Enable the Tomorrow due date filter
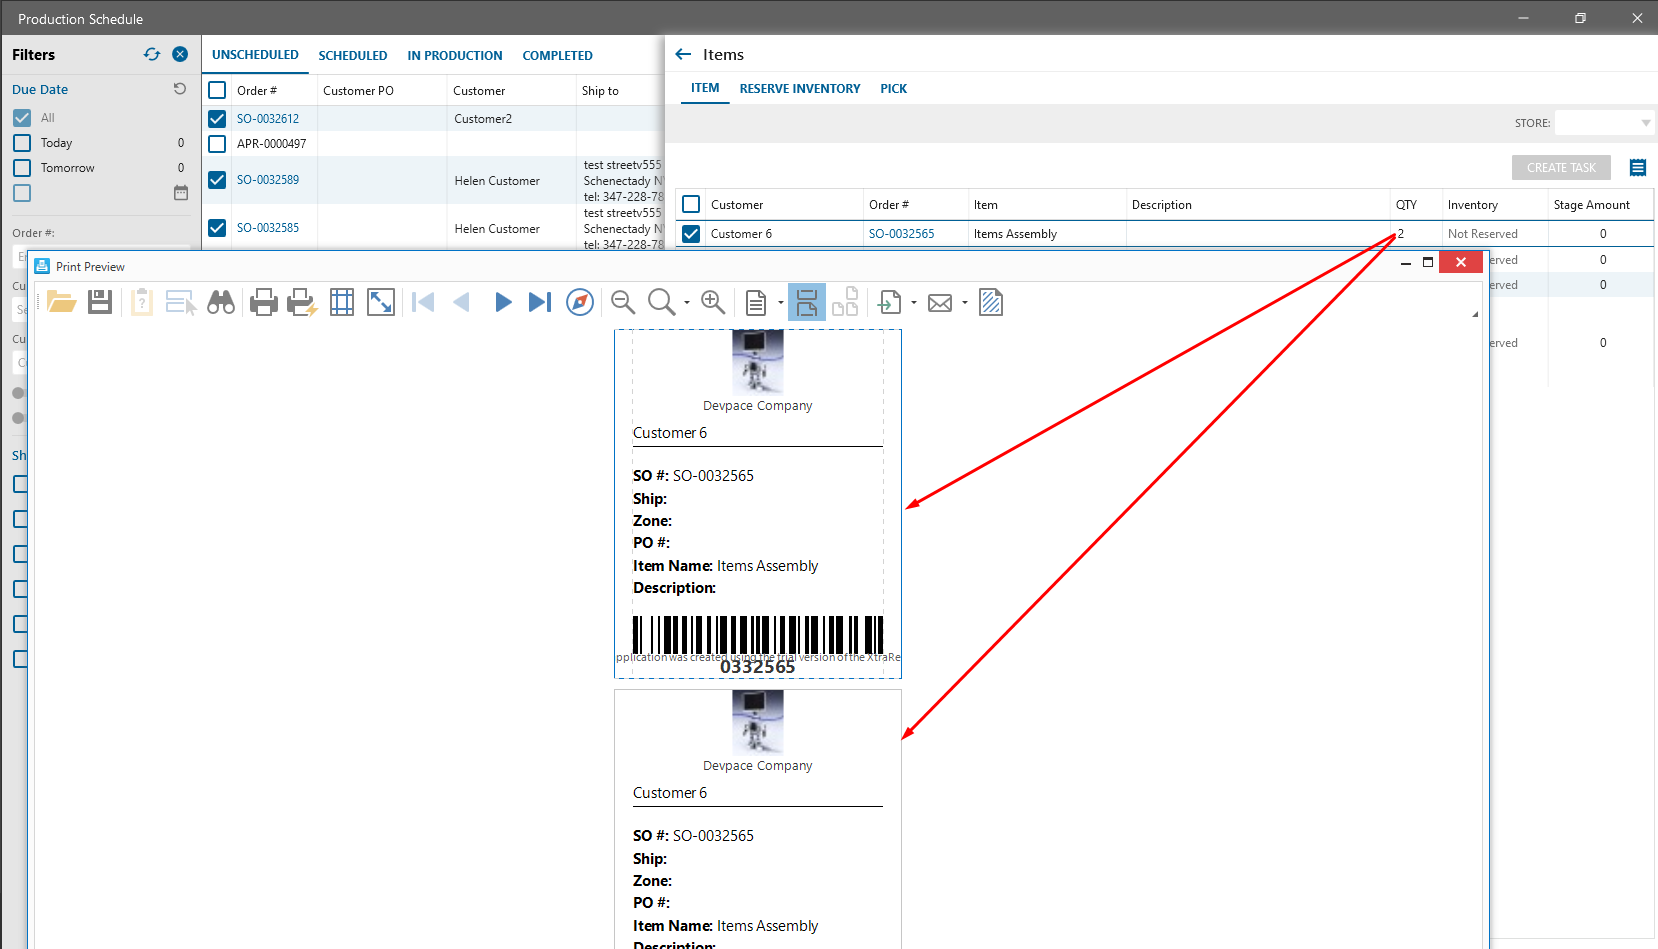This screenshot has width=1658, height=949. pos(22,168)
